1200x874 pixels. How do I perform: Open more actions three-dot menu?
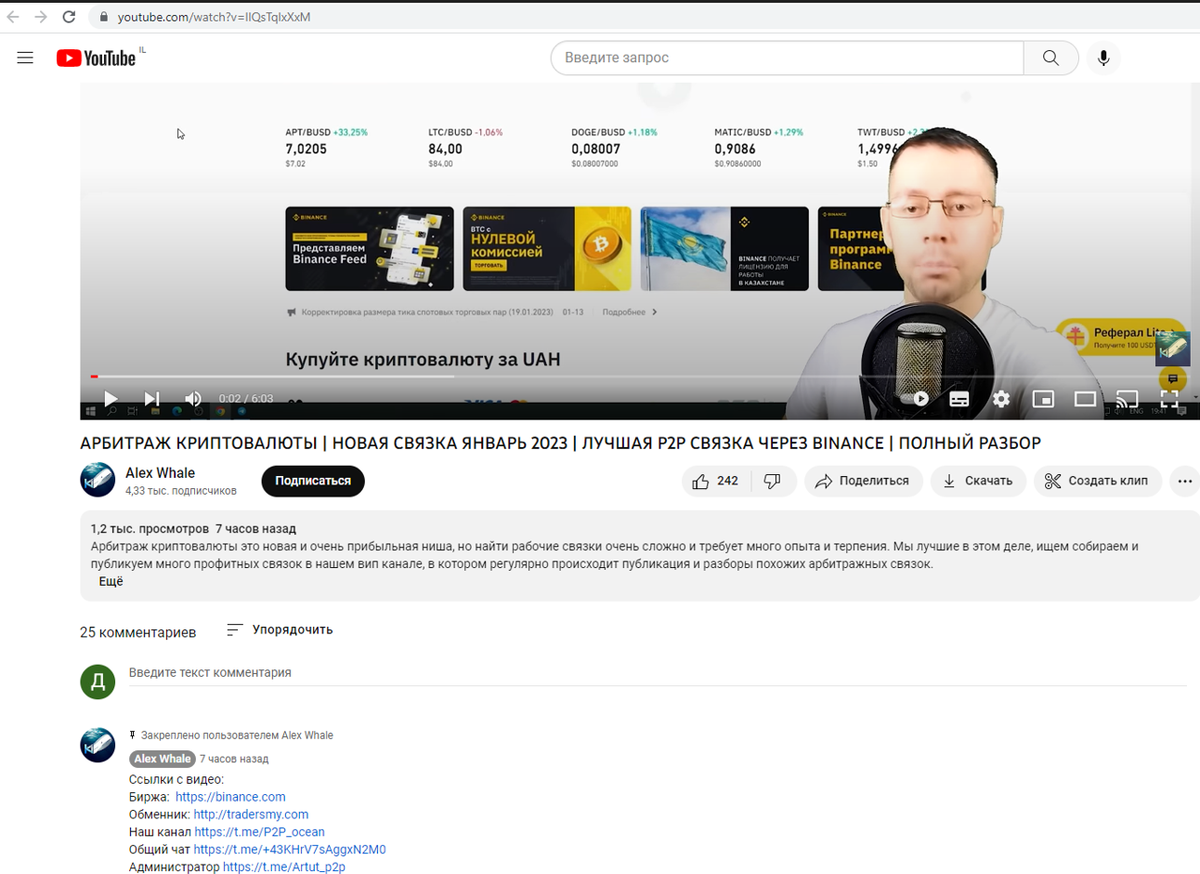click(x=1185, y=481)
